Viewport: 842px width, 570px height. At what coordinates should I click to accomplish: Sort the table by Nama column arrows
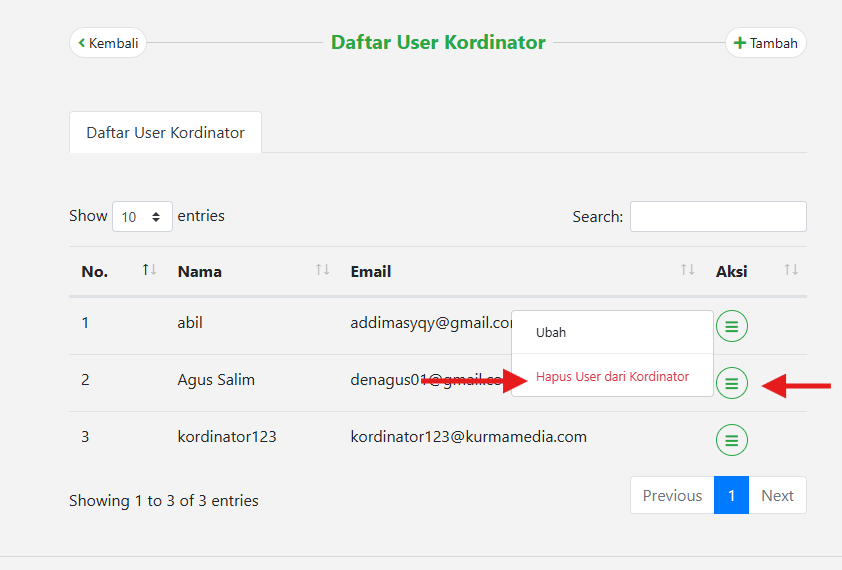322,270
